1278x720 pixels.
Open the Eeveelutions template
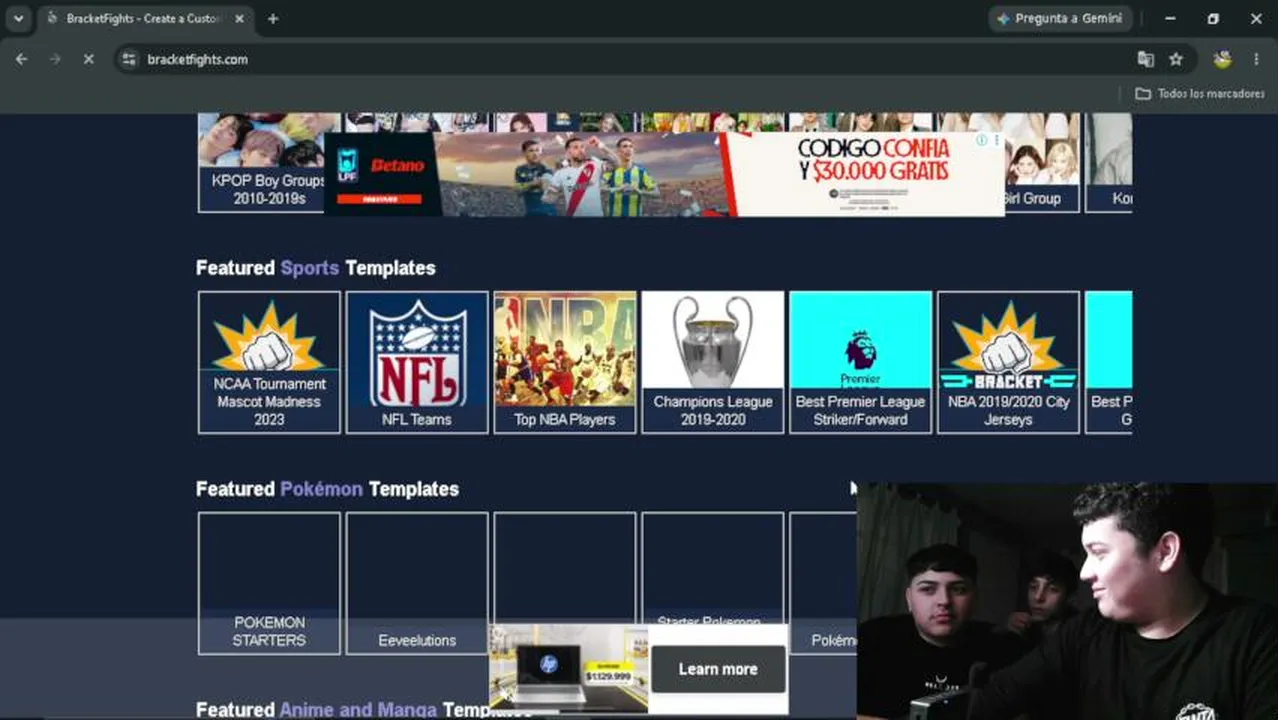click(417, 583)
